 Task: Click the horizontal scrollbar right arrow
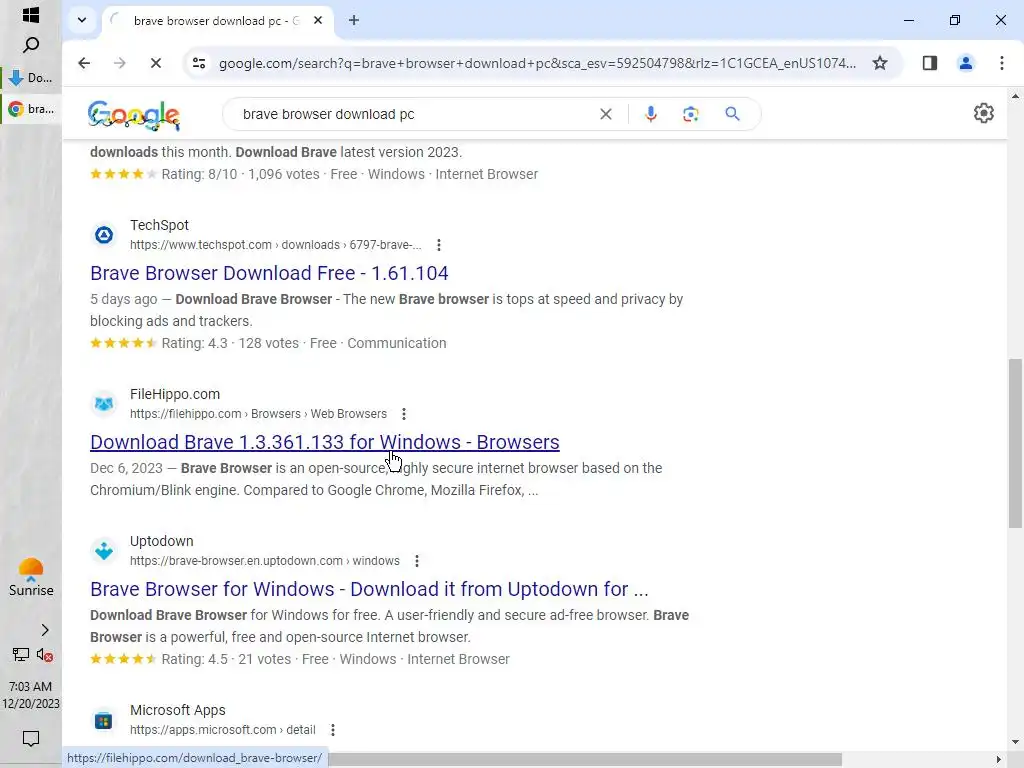tap(999, 760)
